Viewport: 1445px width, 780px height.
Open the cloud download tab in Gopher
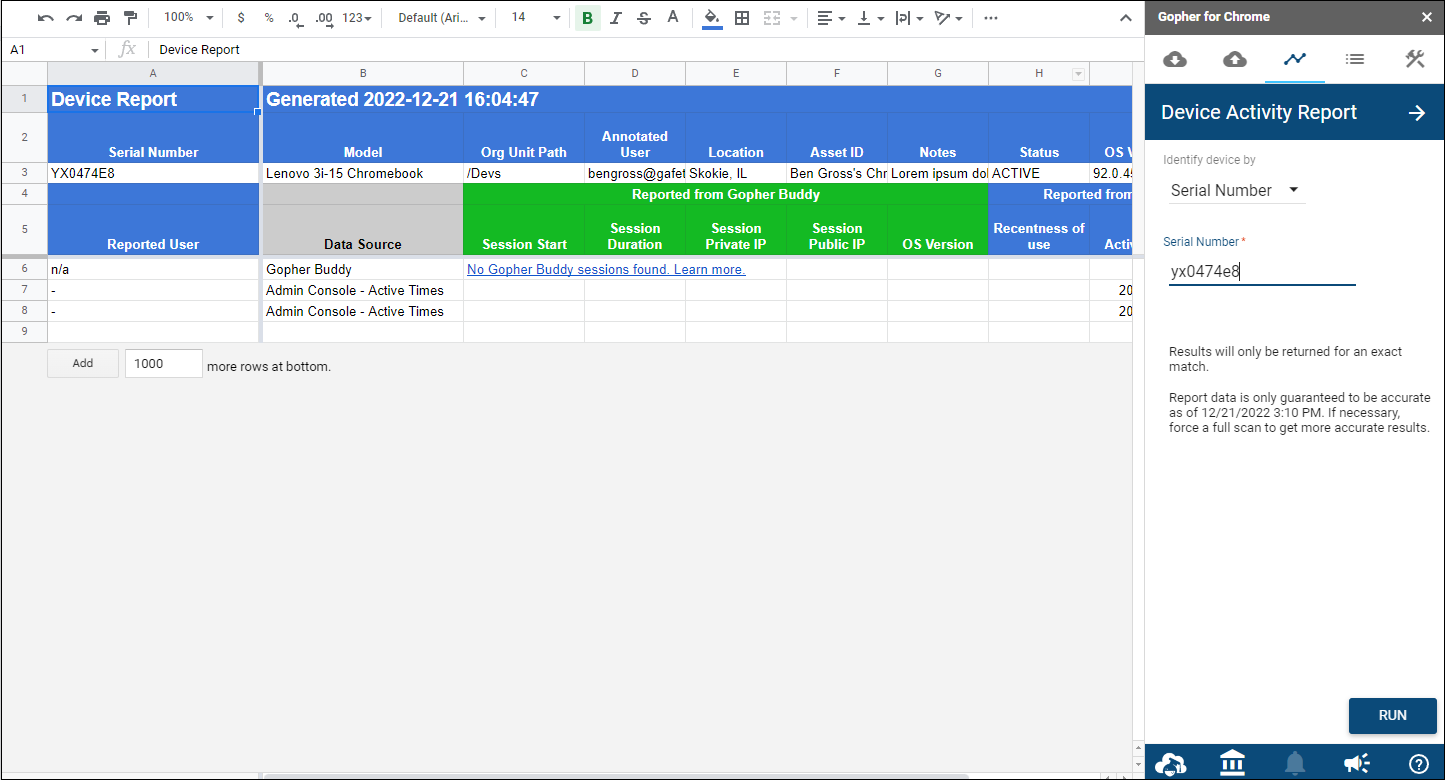click(x=1175, y=60)
